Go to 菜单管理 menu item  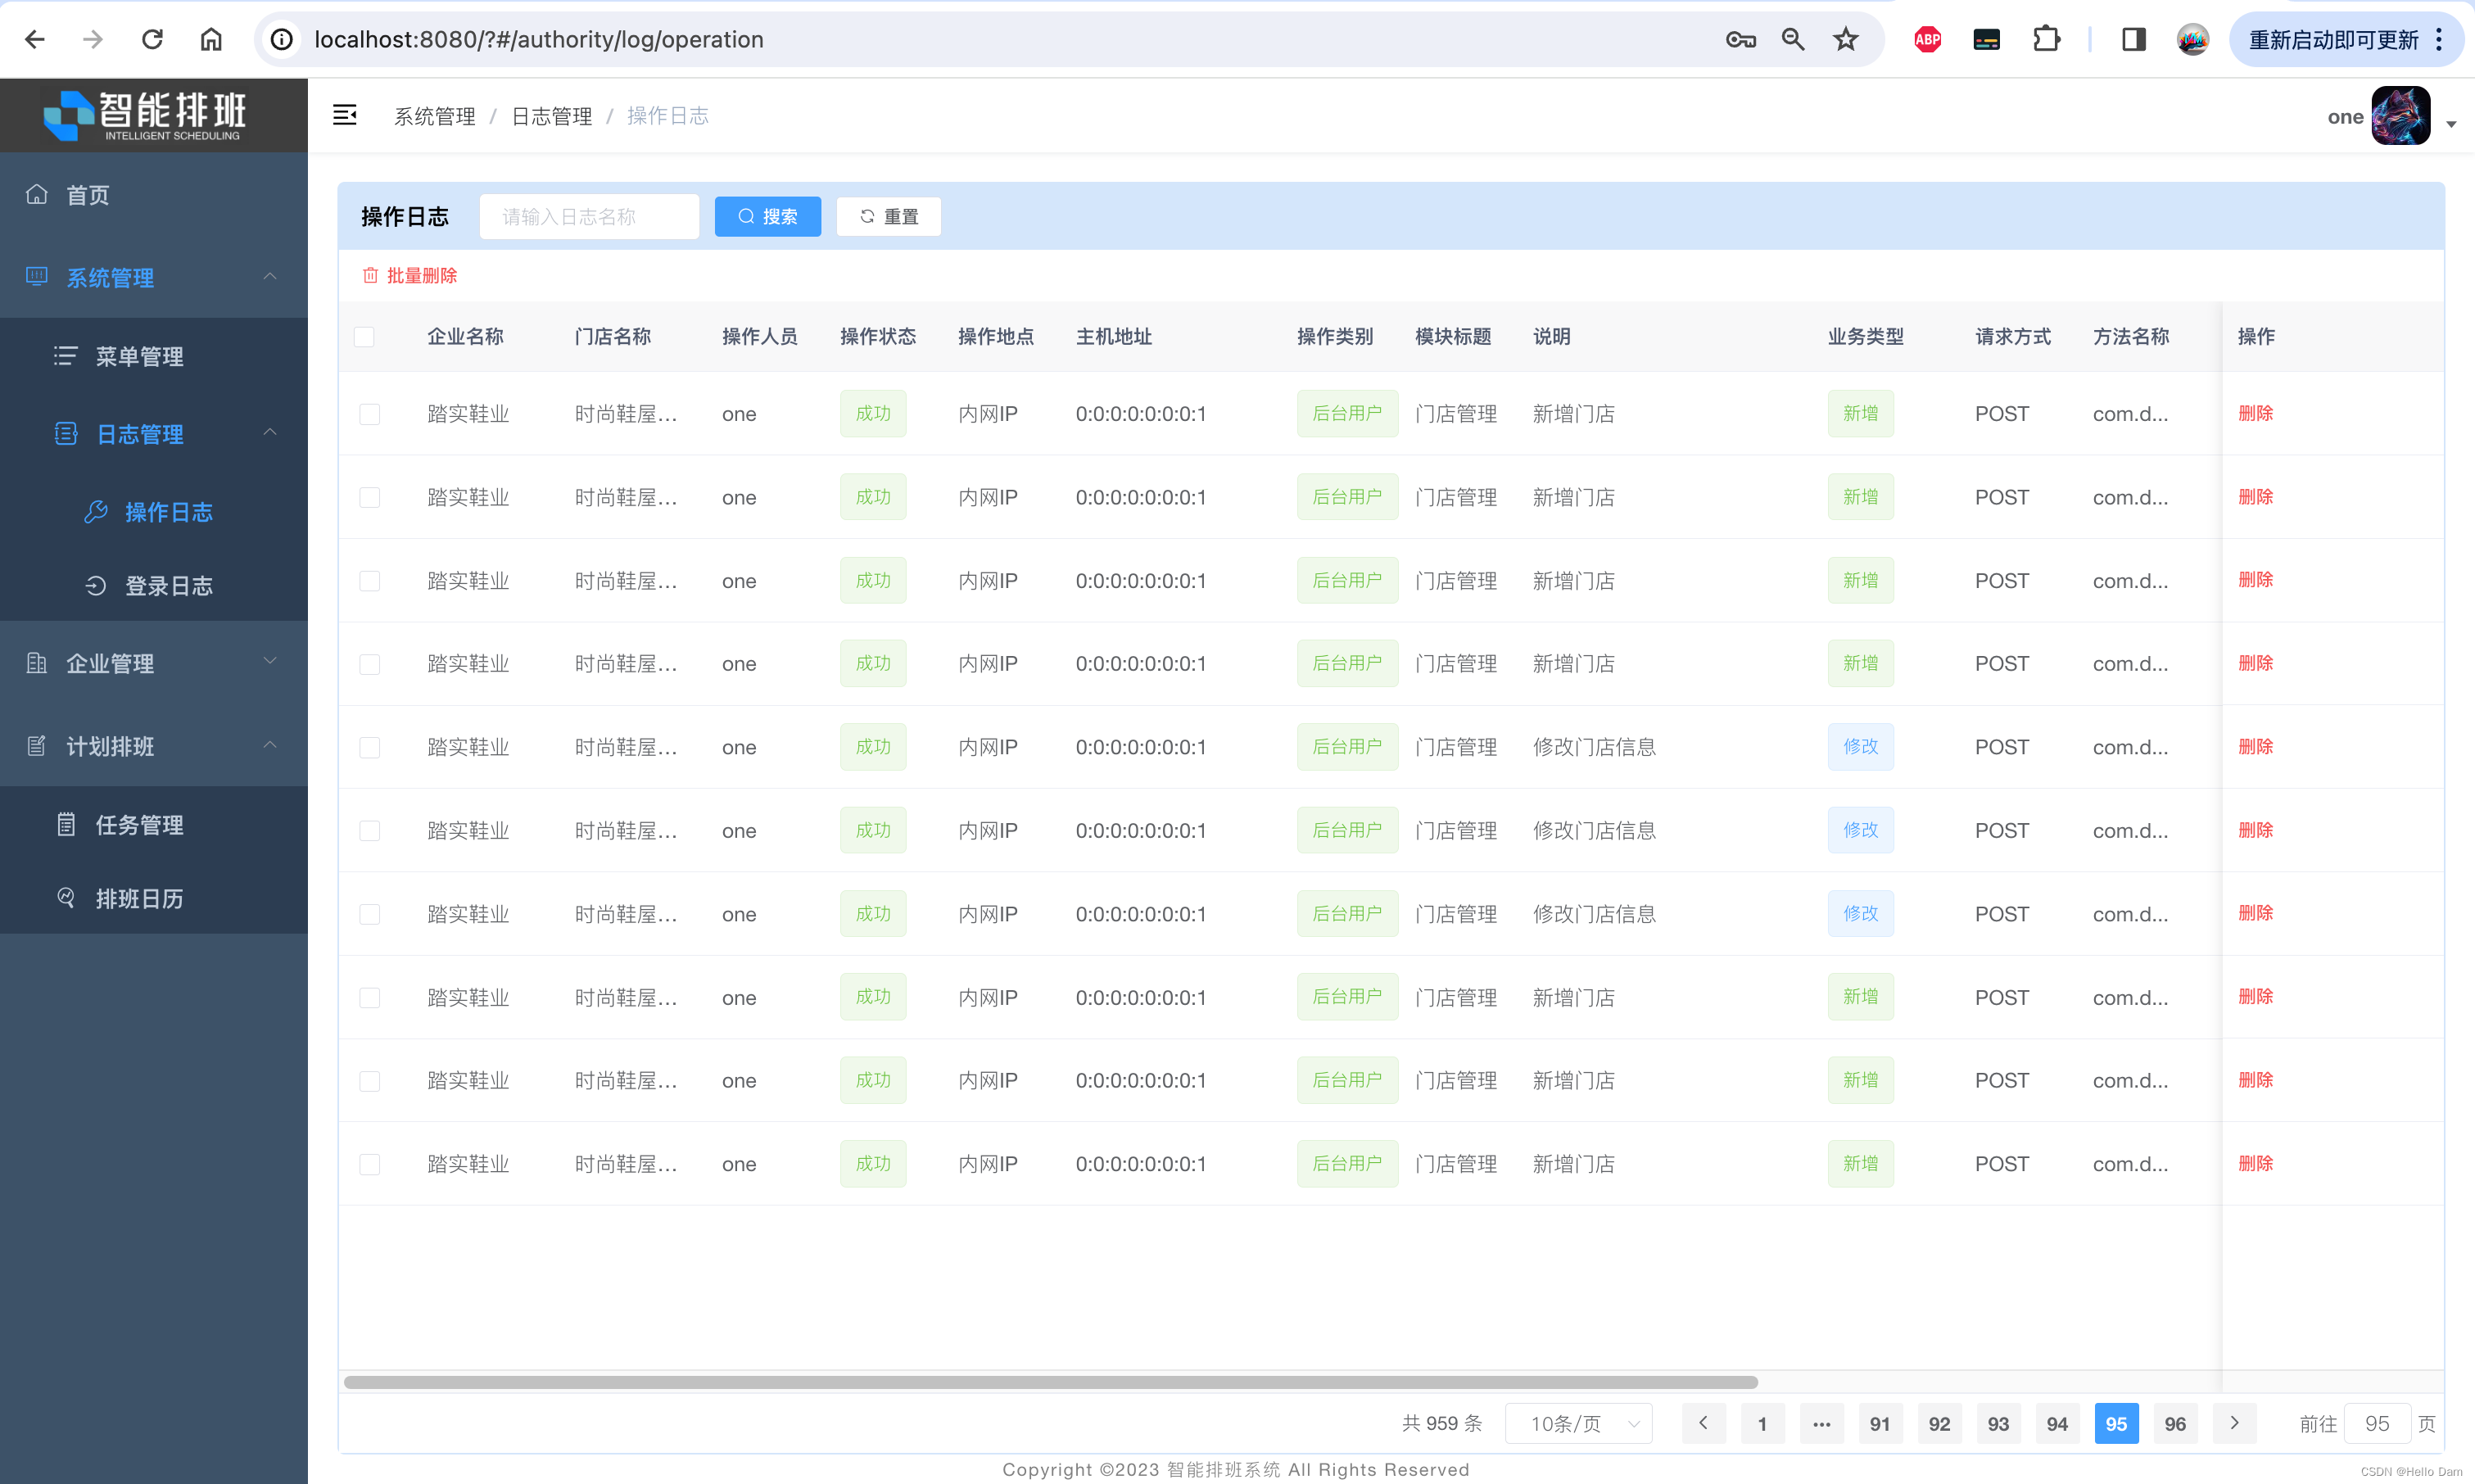(139, 357)
